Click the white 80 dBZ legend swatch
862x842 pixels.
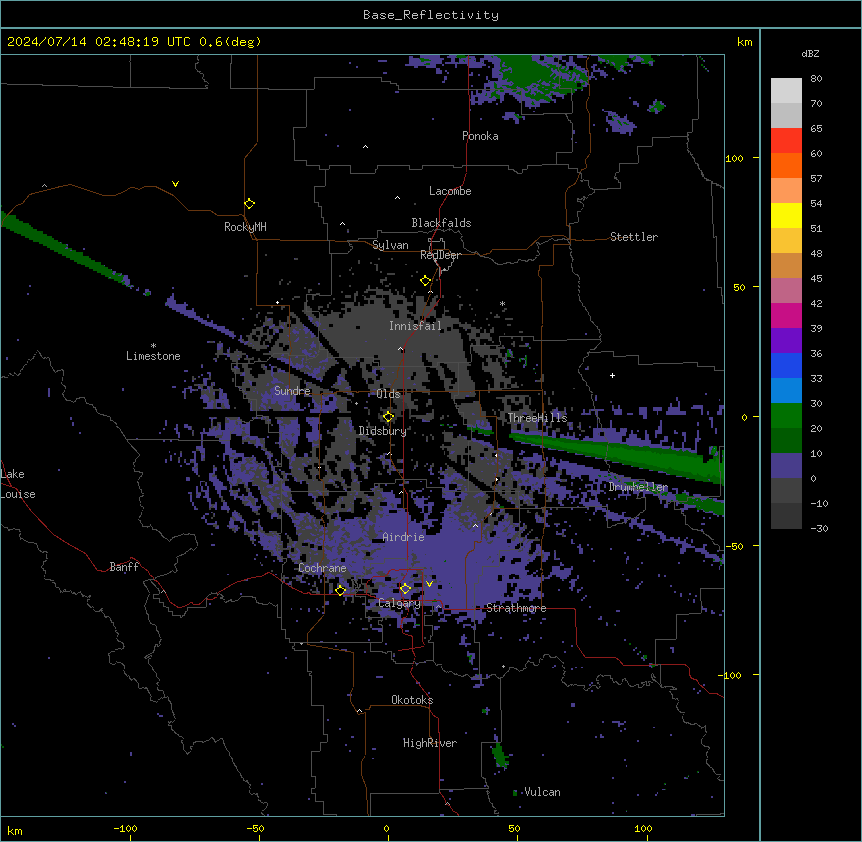[786, 90]
